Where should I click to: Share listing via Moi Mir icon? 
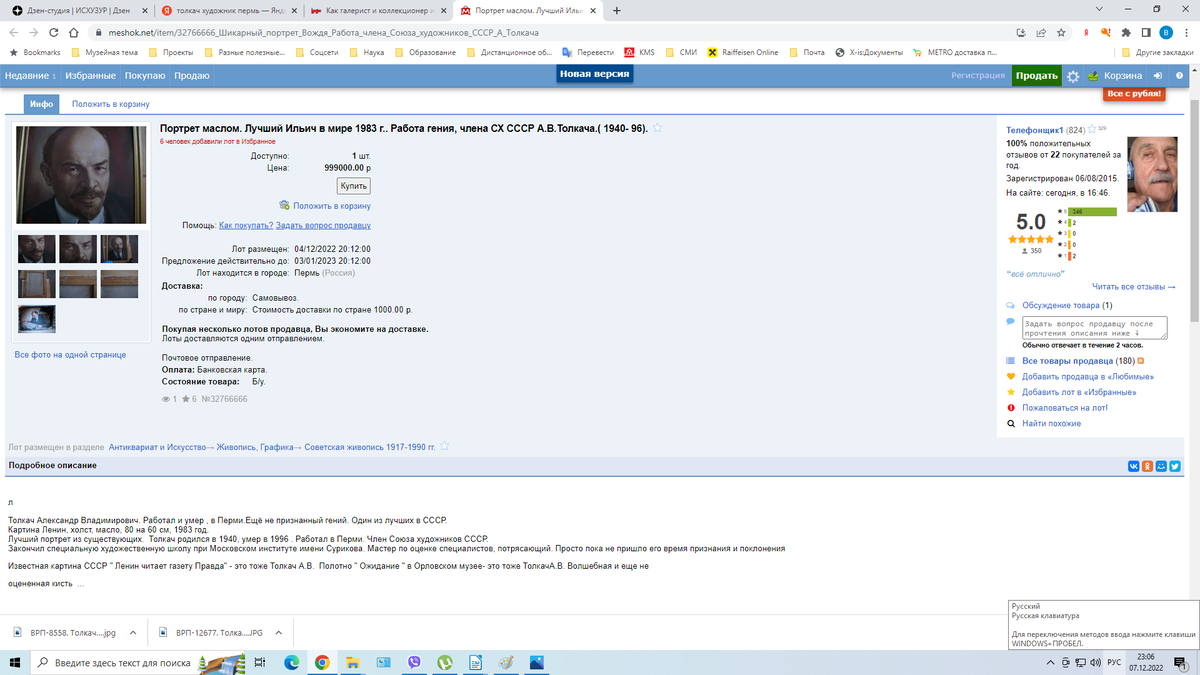(x=1161, y=466)
